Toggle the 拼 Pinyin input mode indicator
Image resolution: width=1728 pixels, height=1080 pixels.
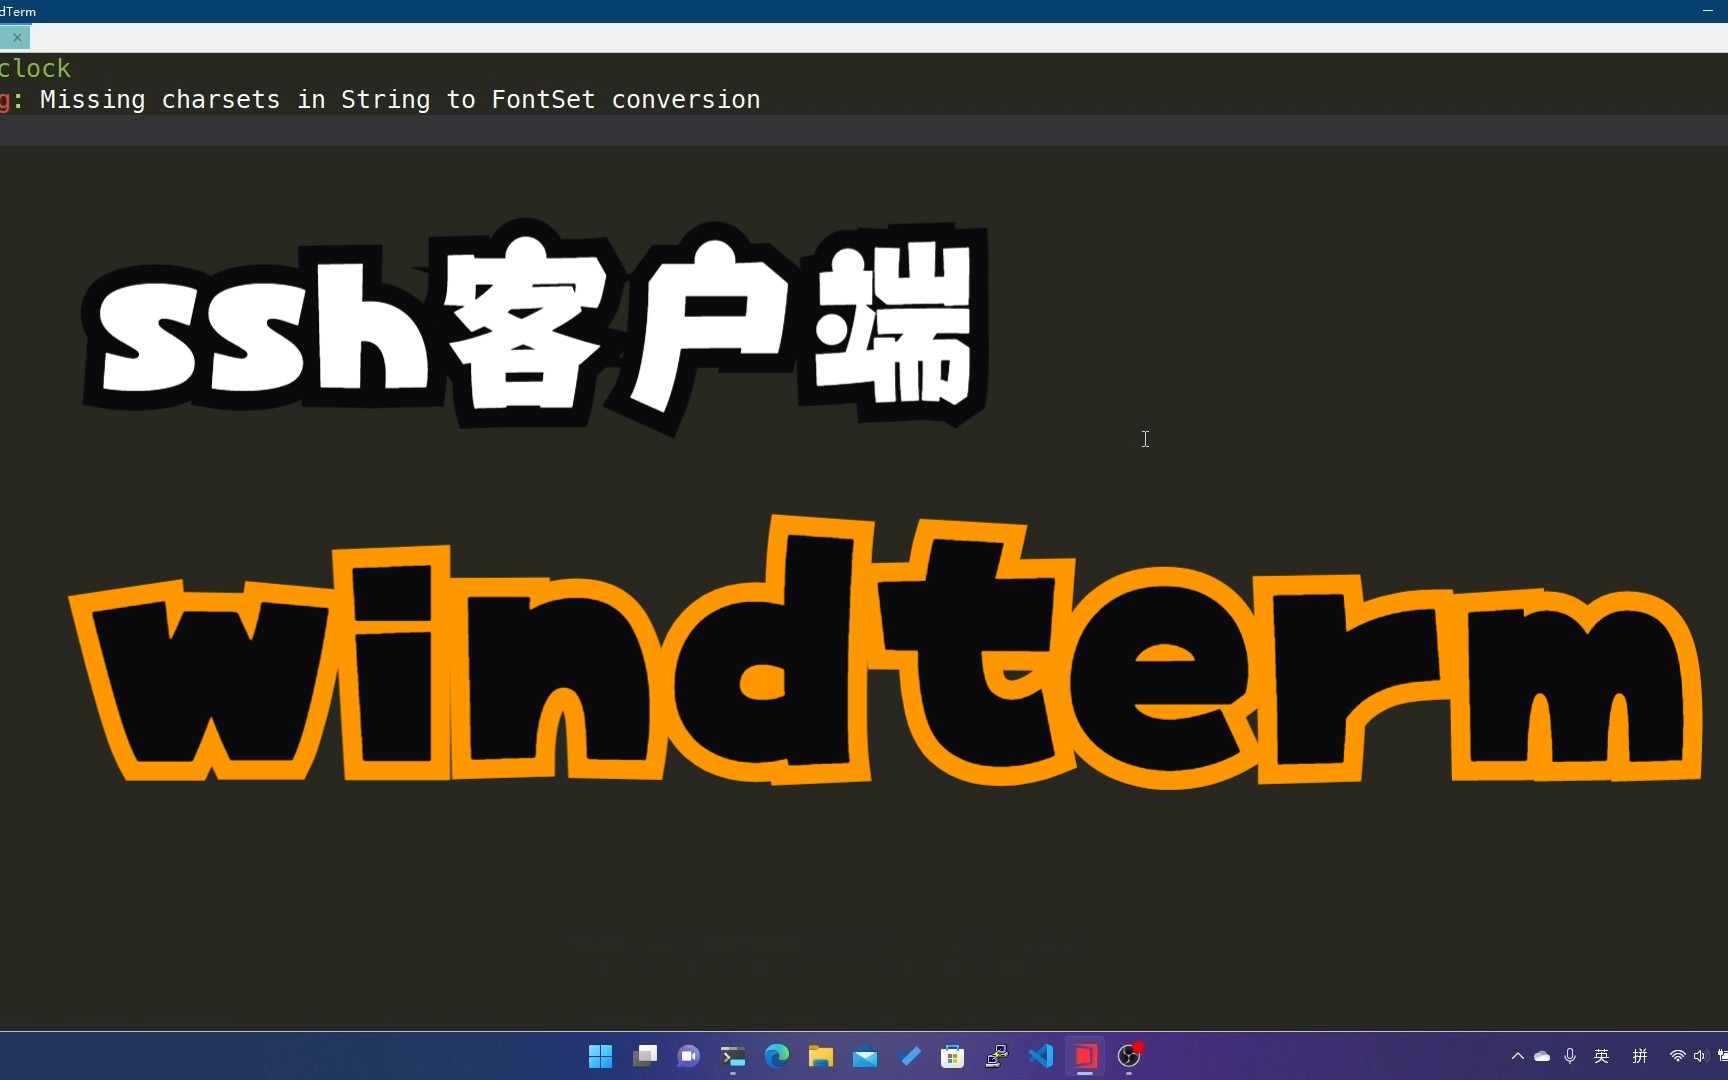tap(1640, 1056)
